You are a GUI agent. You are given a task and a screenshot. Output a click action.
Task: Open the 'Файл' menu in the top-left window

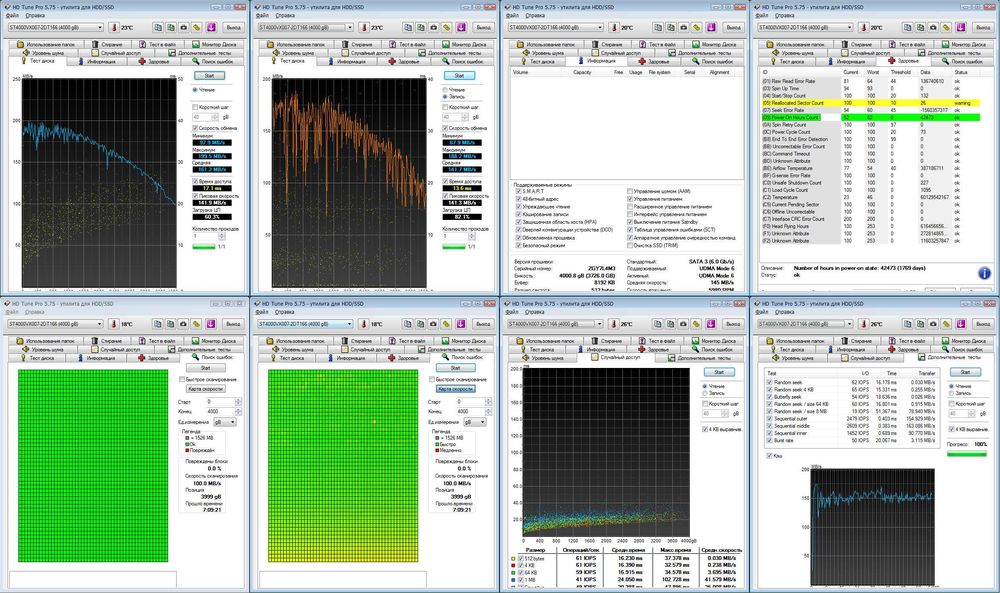click(x=12, y=17)
